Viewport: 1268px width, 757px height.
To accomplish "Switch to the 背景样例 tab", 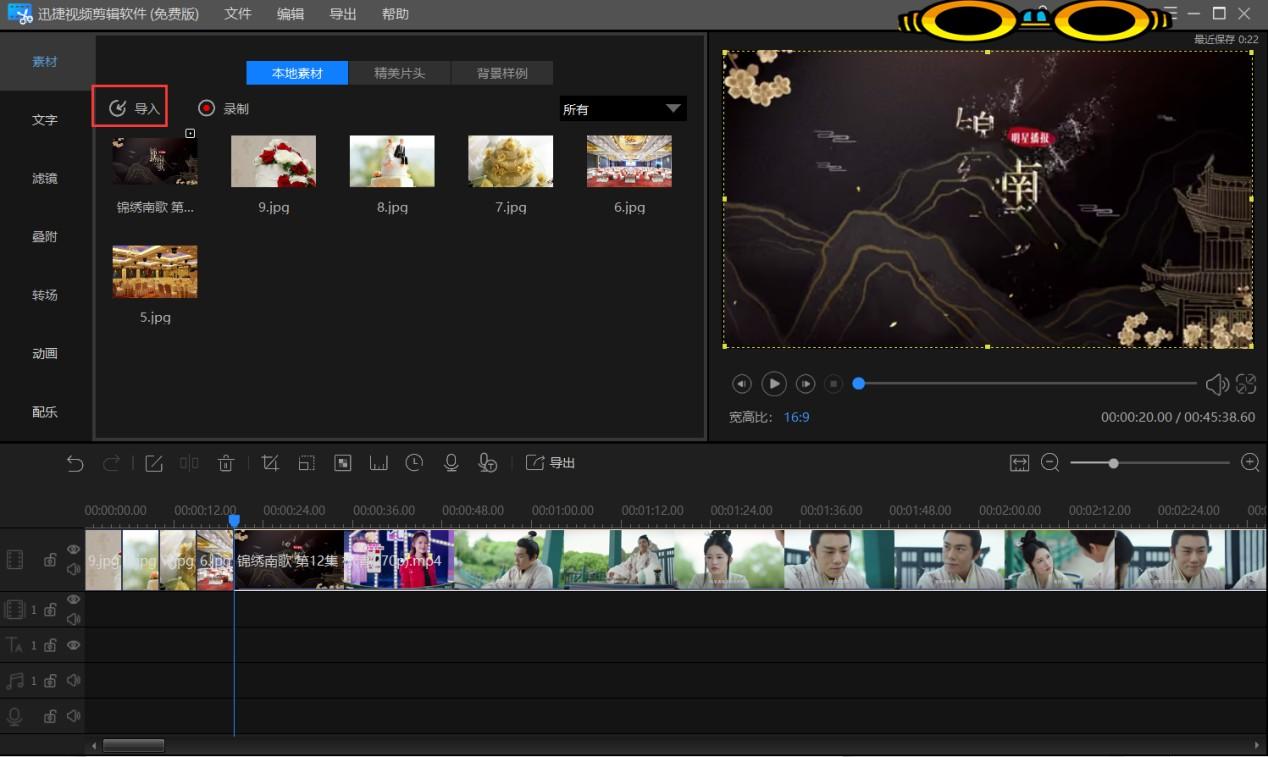I will point(502,73).
